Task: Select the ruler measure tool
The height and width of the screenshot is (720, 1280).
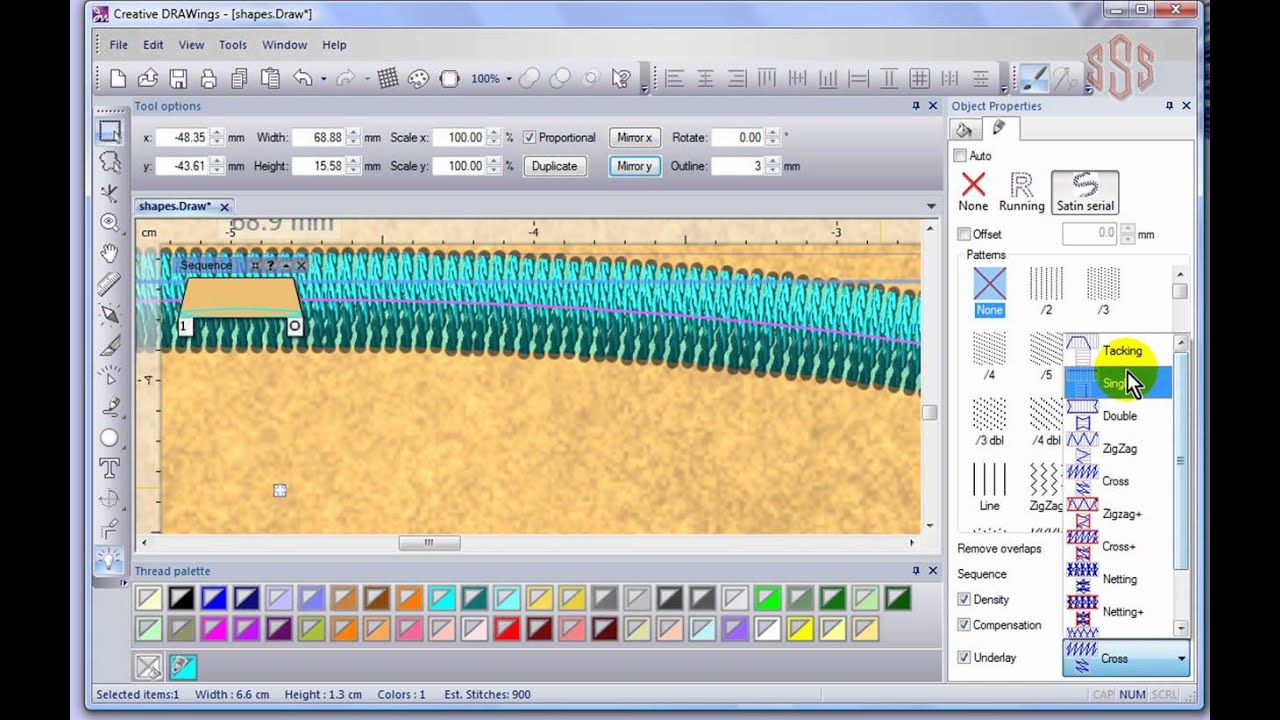Action: (x=110, y=284)
